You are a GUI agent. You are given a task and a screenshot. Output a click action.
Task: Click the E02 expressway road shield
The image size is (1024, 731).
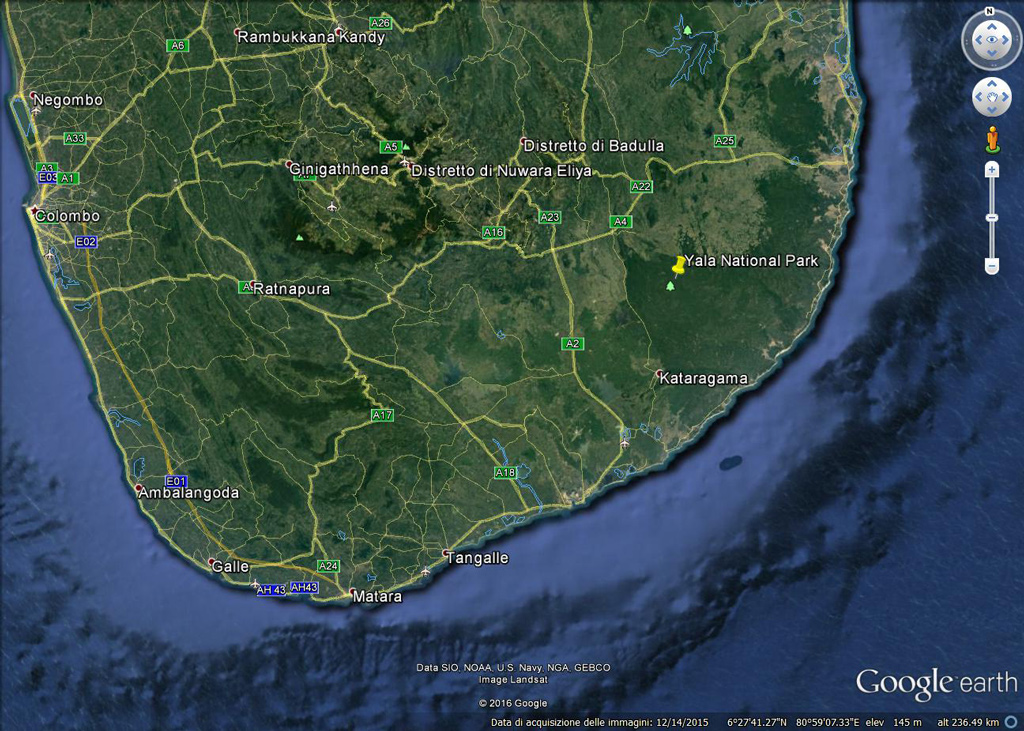(86, 241)
